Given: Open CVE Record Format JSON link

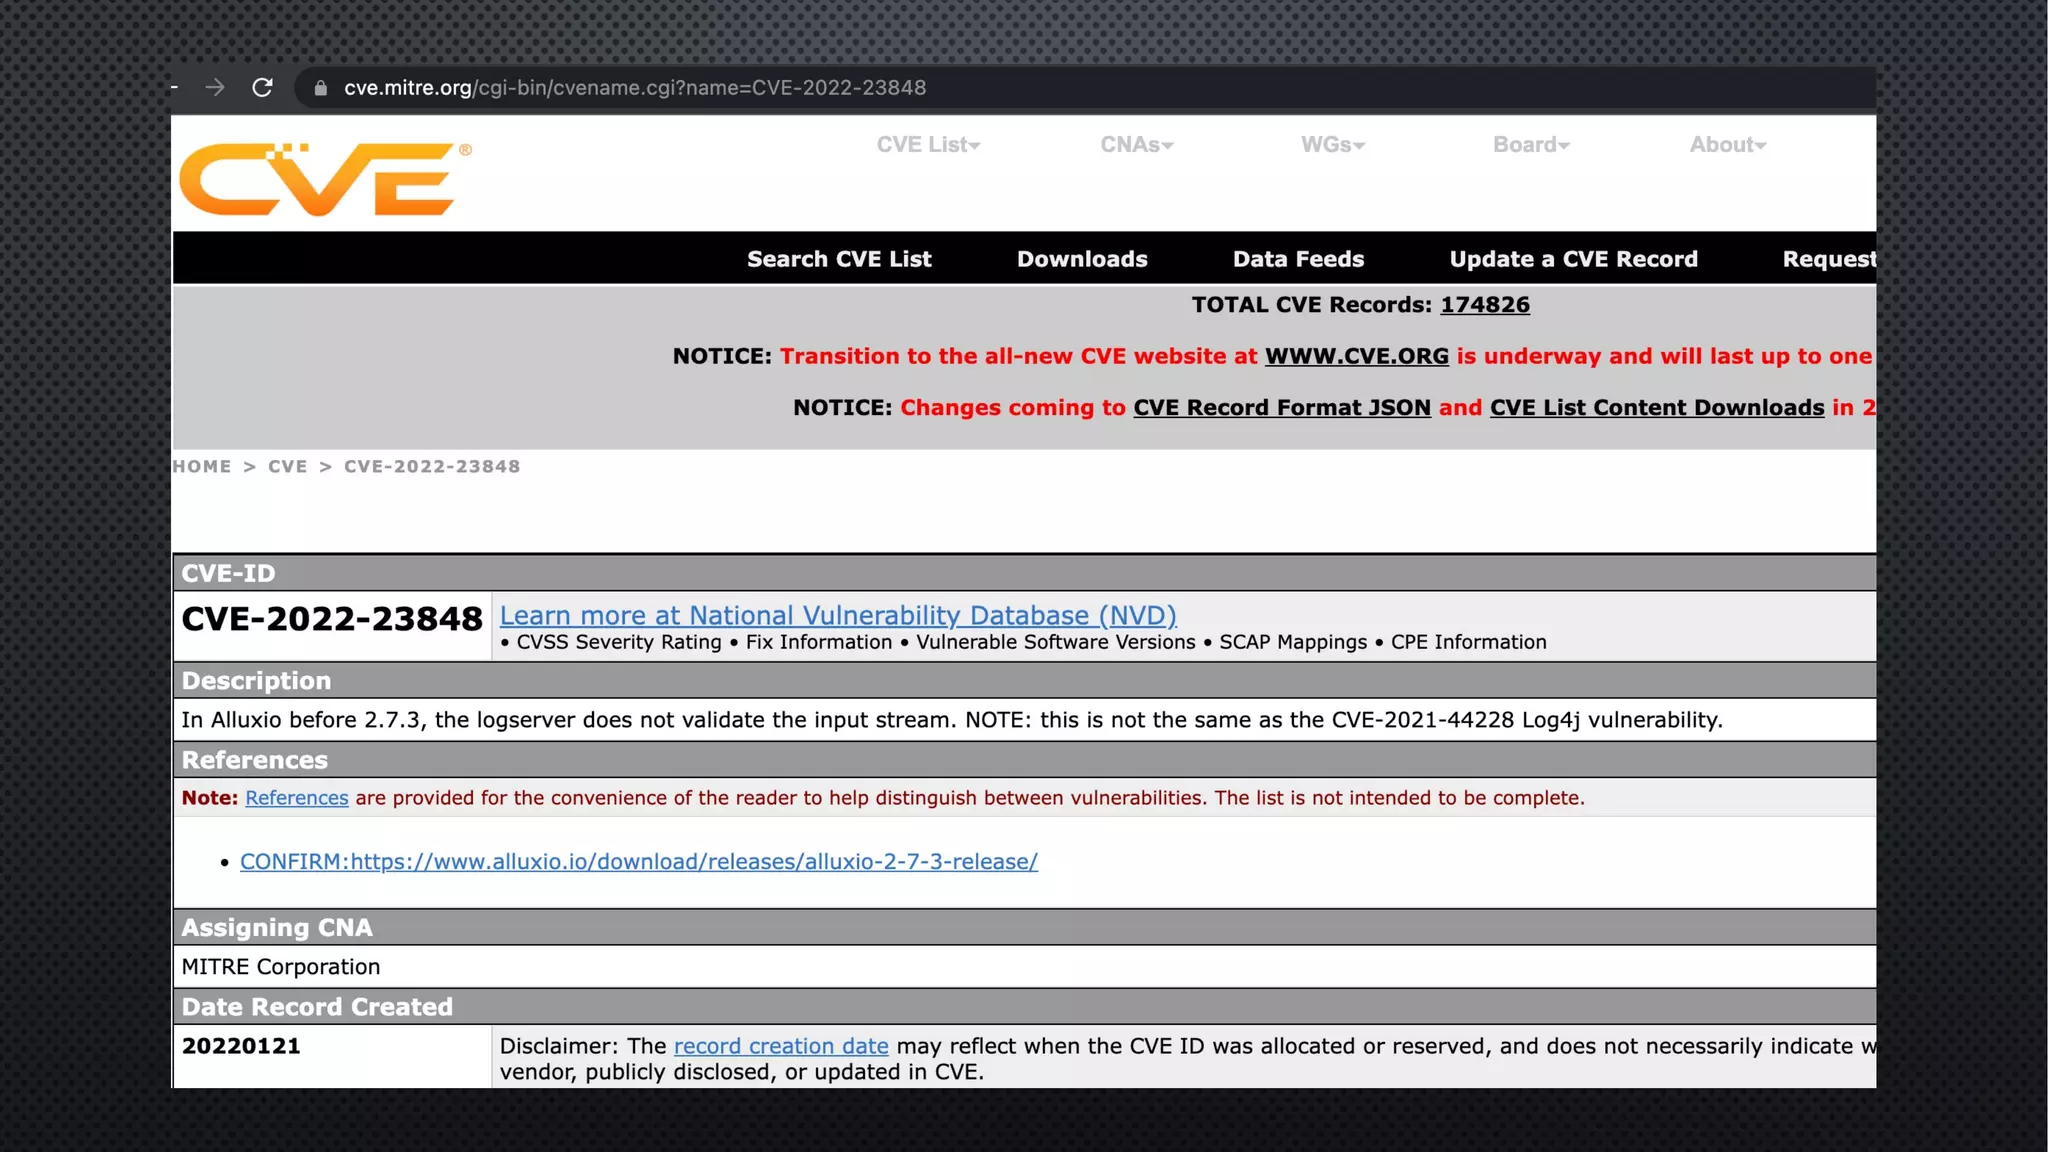Looking at the screenshot, I should pyautogui.click(x=1281, y=408).
